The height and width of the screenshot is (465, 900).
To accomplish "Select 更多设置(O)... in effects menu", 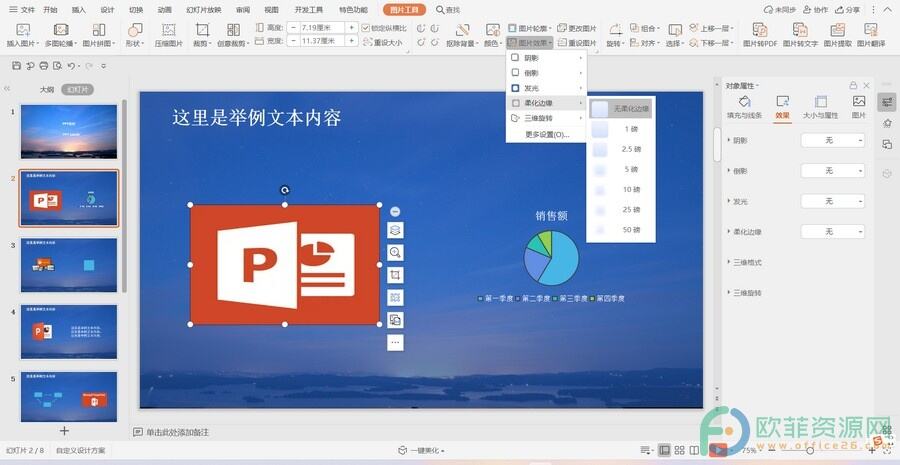I will (x=546, y=134).
